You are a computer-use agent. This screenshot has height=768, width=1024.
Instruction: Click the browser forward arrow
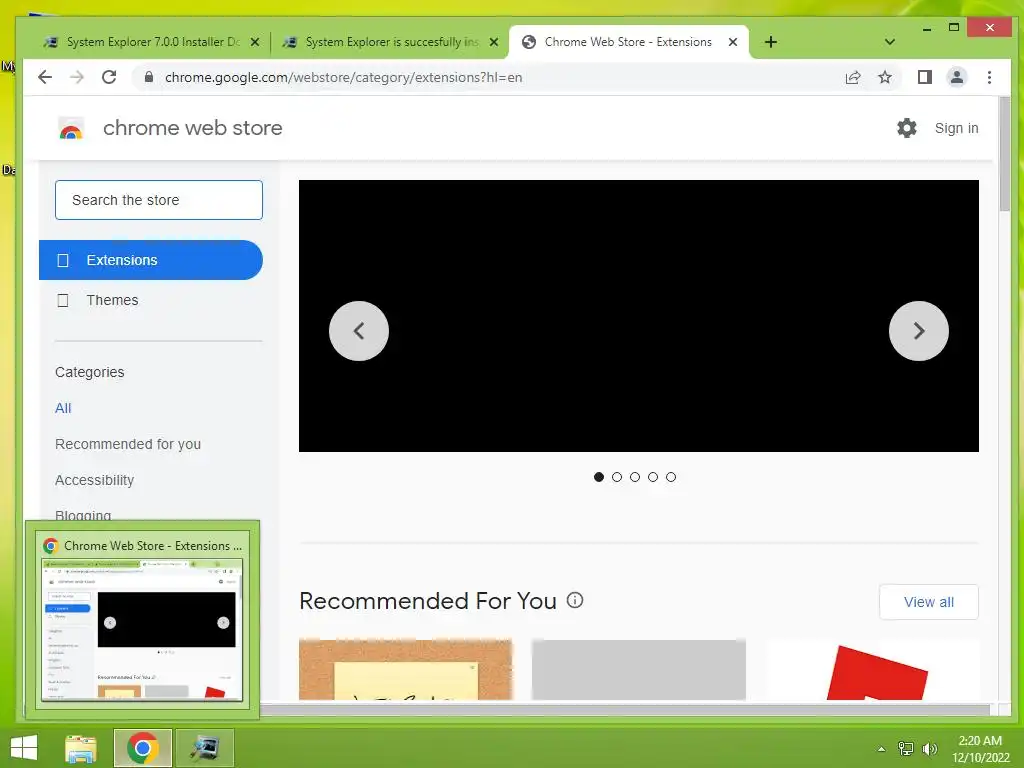(x=77, y=77)
